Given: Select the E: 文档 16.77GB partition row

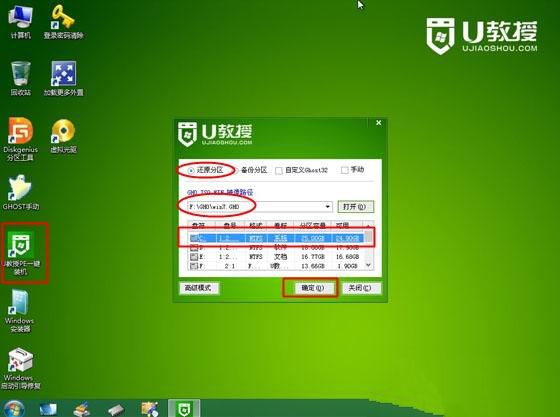Looking at the screenshot, I should point(276,256).
